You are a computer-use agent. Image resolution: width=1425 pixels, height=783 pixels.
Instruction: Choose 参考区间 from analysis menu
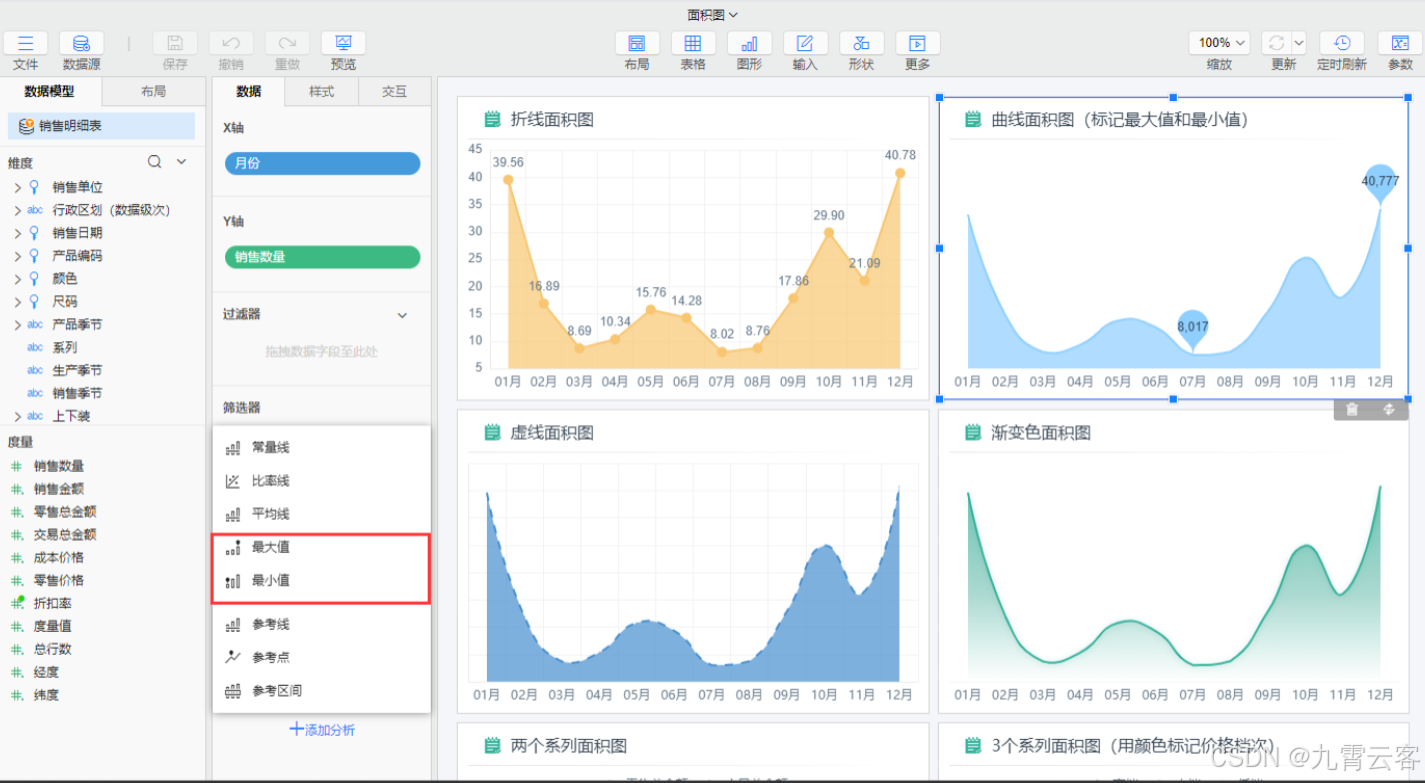[x=321, y=691]
